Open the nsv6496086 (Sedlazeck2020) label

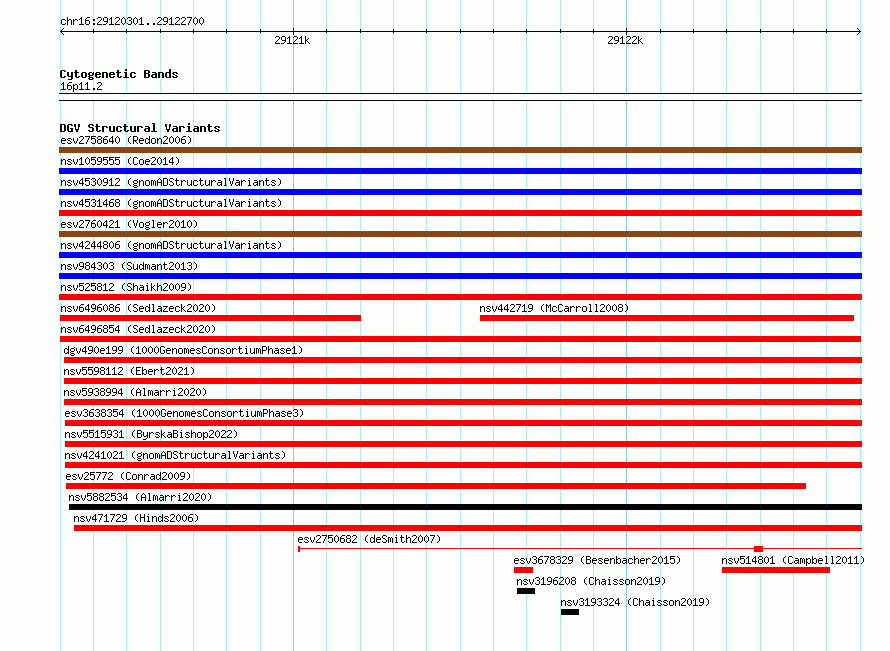click(138, 308)
